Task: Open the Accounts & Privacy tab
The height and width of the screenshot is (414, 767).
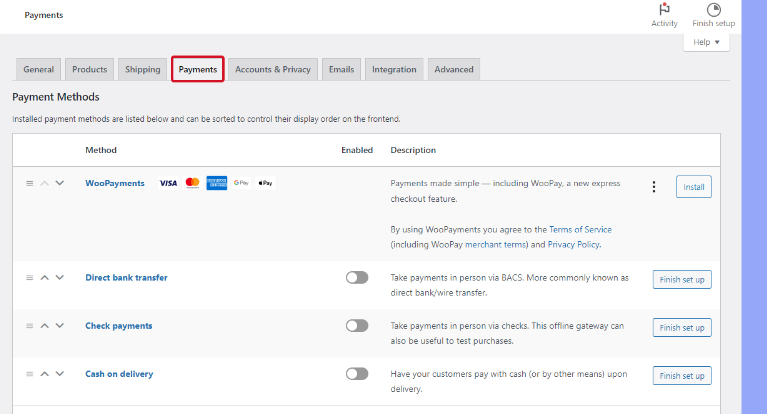Action: point(272,69)
